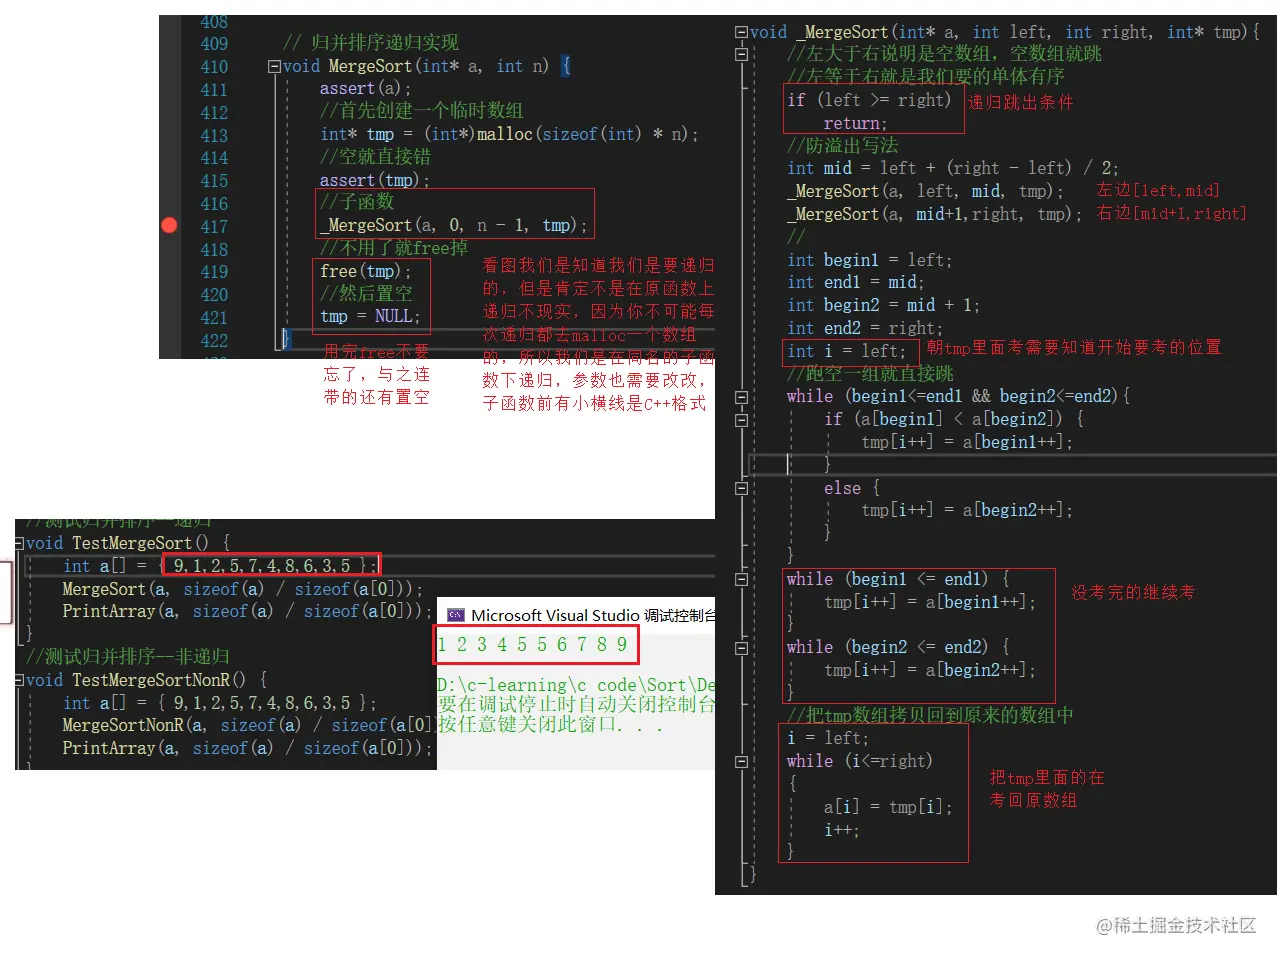Collapse the comment block starting with "//左大于右"
The width and height of the screenshot is (1282, 961).
pyautogui.click(x=741, y=54)
